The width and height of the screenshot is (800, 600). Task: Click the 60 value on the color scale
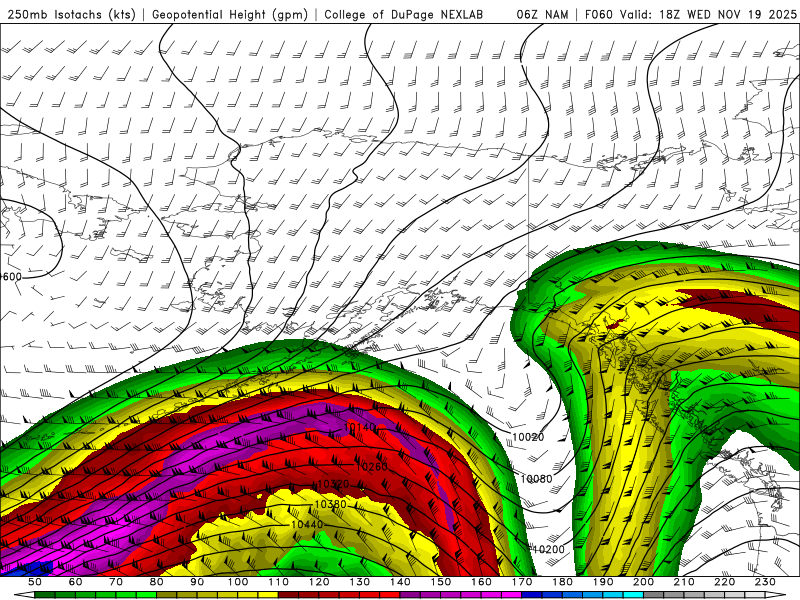point(76,582)
